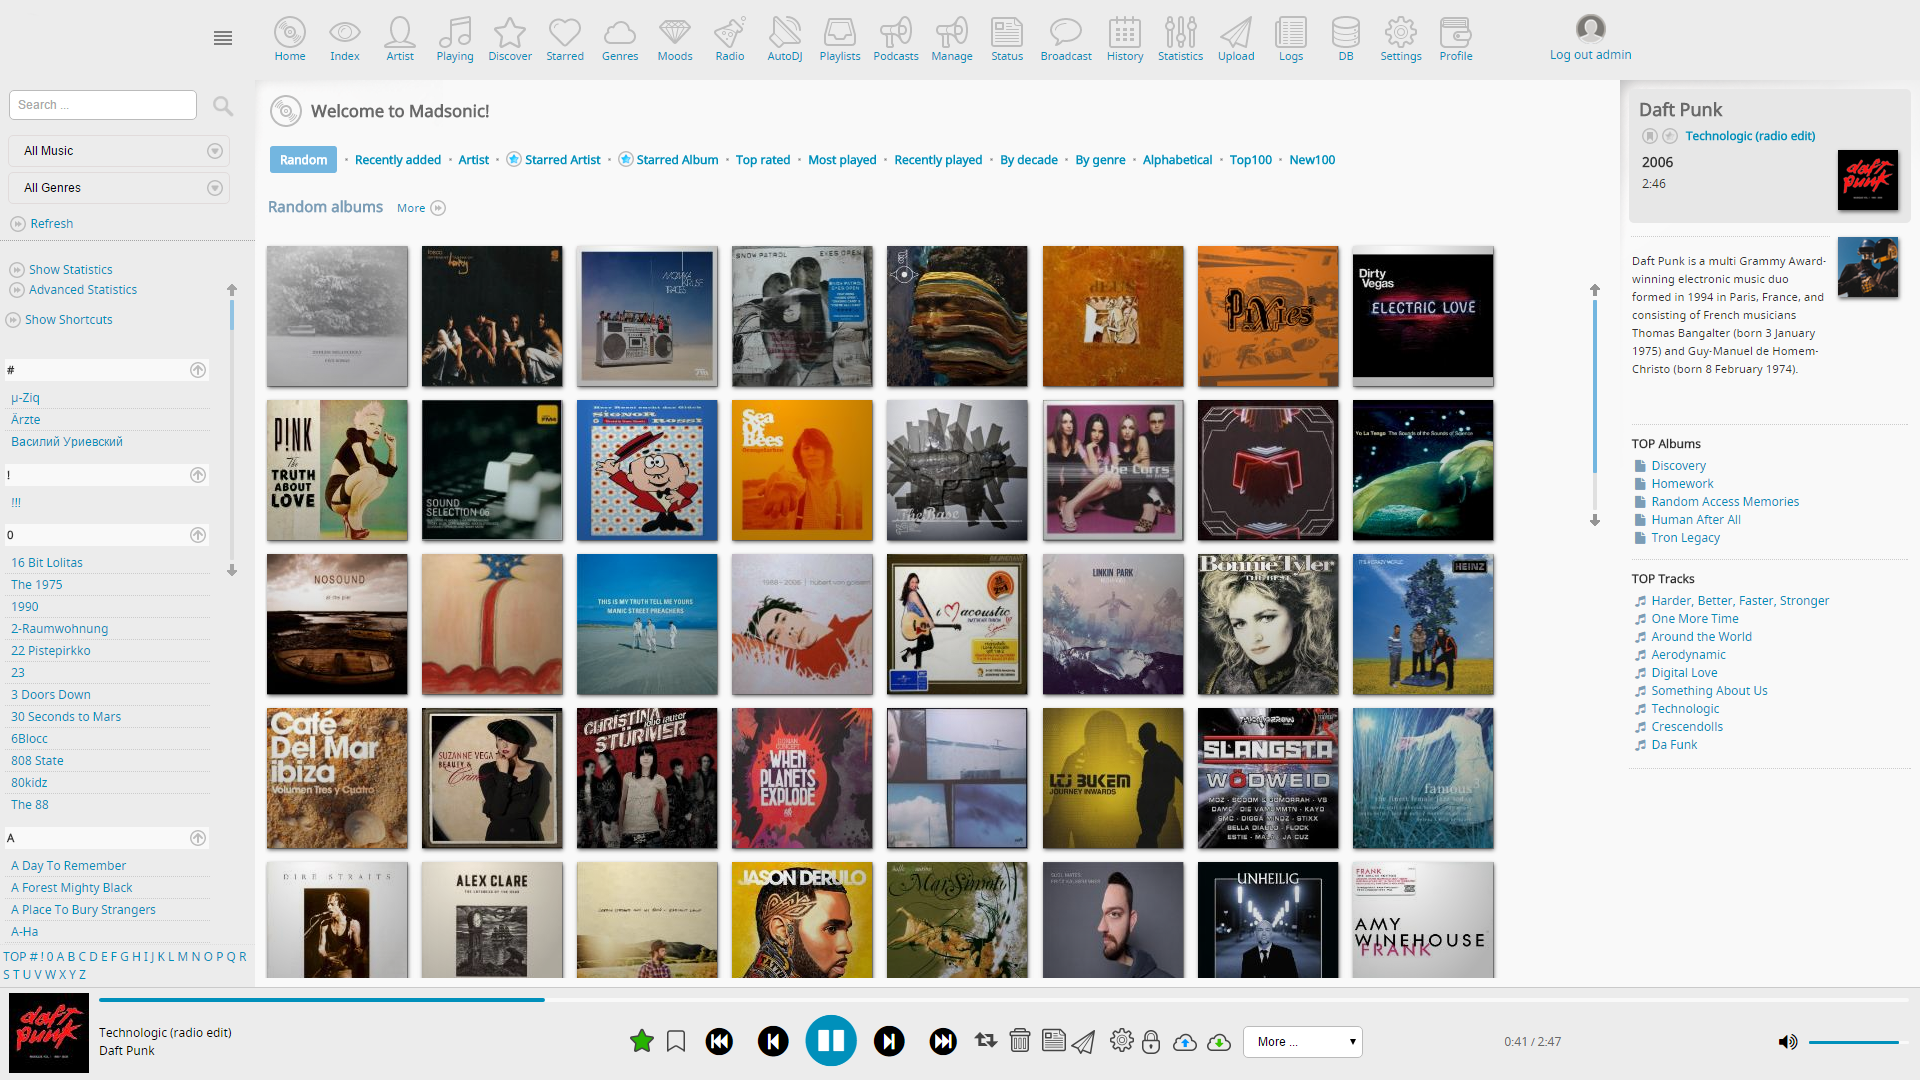Open the DB database icon
The height and width of the screenshot is (1080, 1920).
pos(1346,33)
